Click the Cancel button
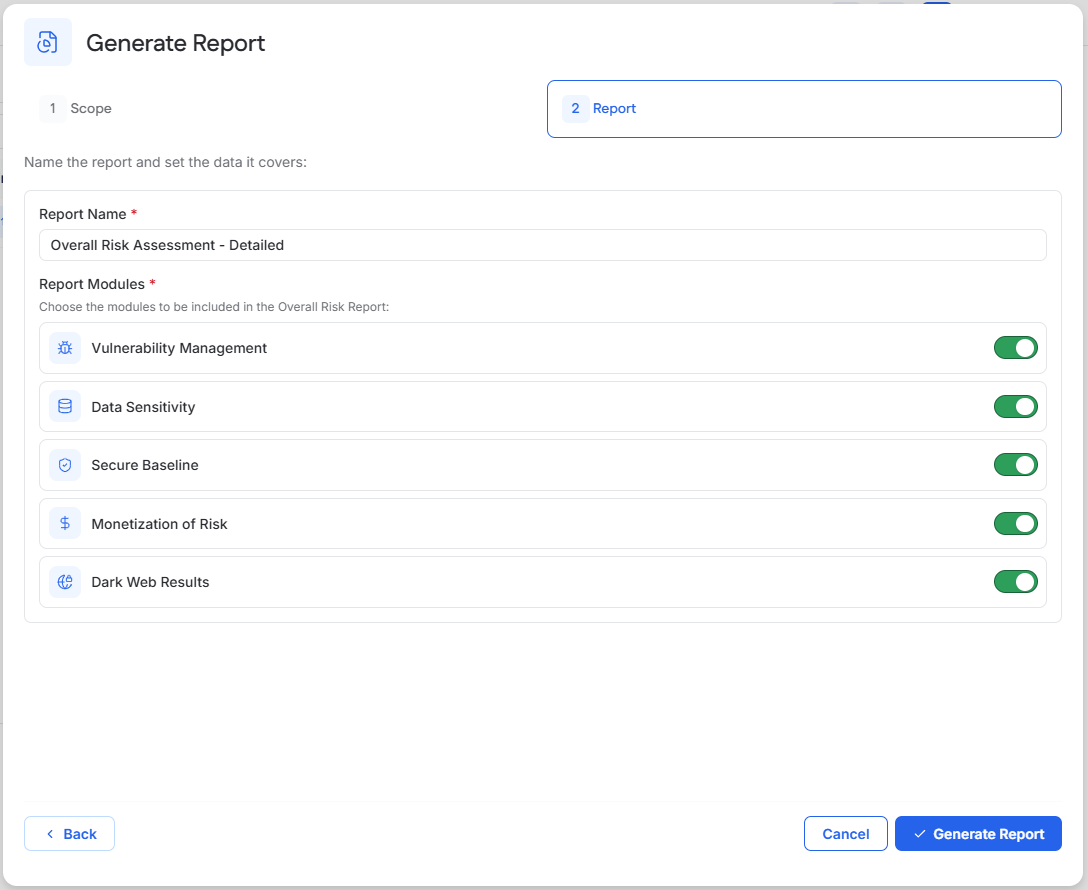The height and width of the screenshot is (890, 1088). [845, 833]
